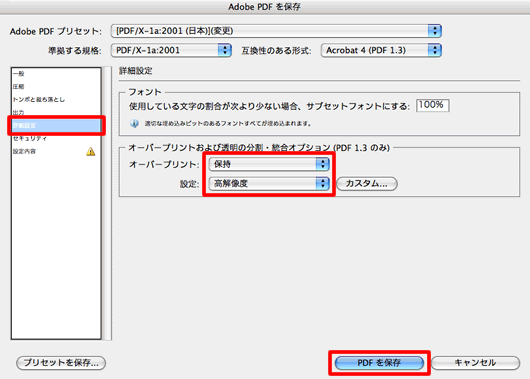530x379 pixels.
Task: Click the 詳細設定 heading text
Action: [x=136, y=71]
